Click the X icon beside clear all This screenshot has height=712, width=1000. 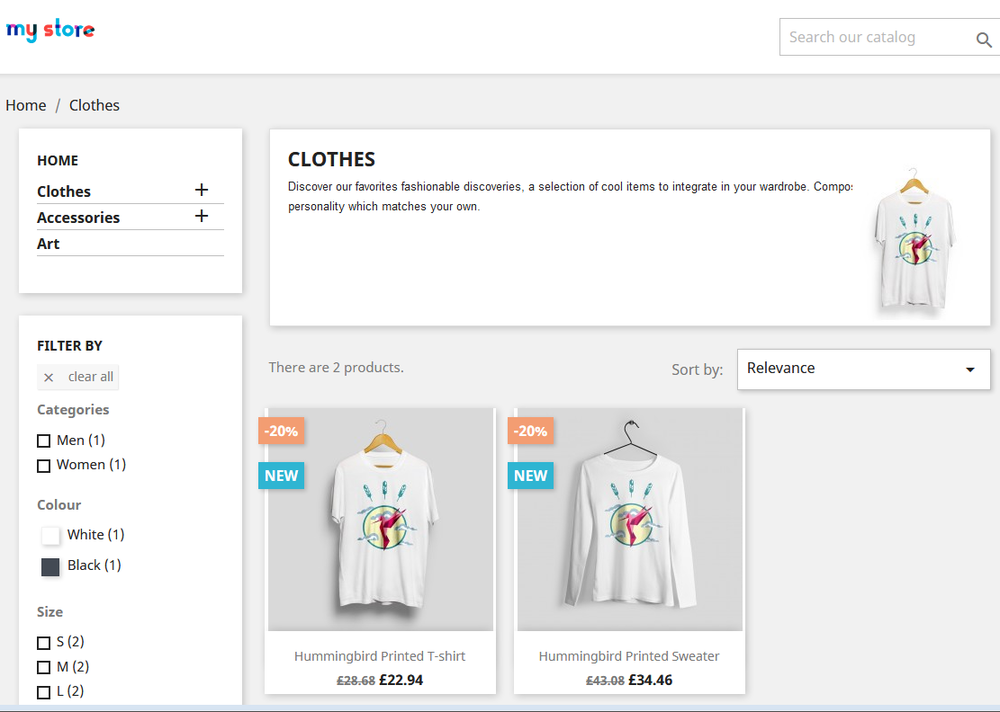48,378
